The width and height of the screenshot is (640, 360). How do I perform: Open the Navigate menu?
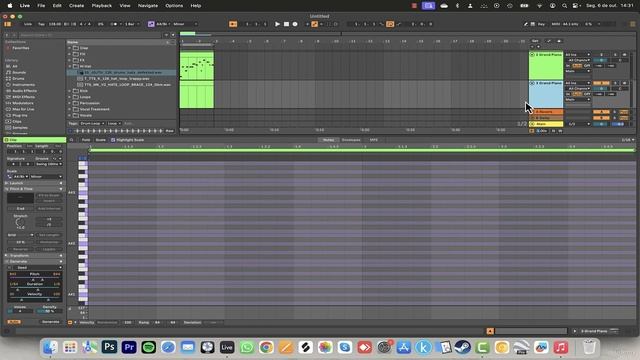pos(148,6)
